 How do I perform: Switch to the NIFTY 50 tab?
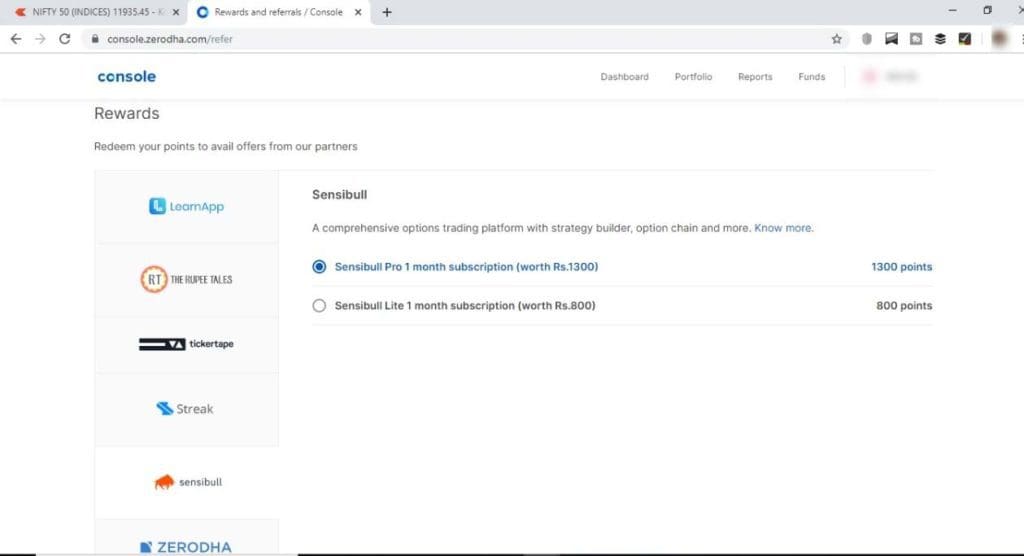[95, 12]
